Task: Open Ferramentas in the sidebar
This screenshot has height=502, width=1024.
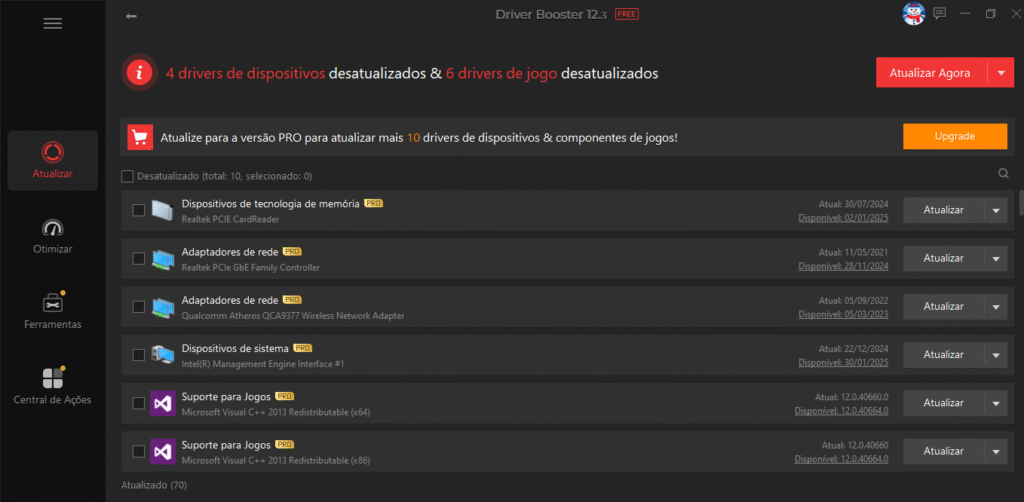Action: tap(53, 311)
